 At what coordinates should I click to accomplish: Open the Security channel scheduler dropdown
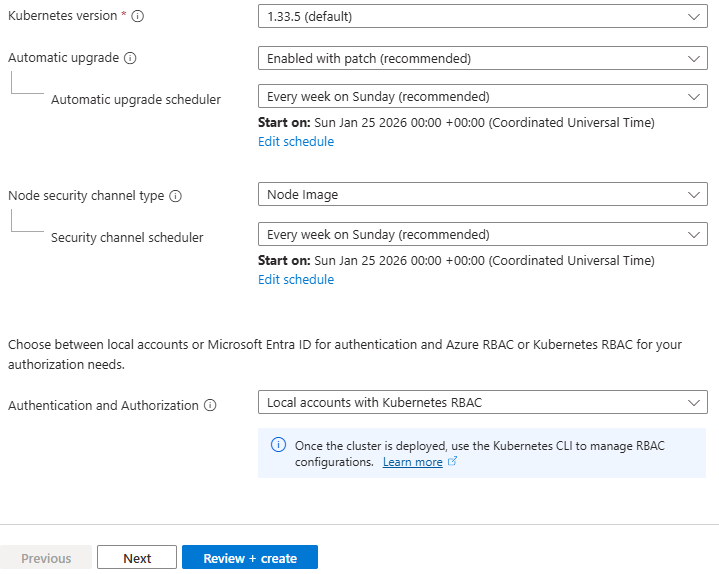pos(482,235)
